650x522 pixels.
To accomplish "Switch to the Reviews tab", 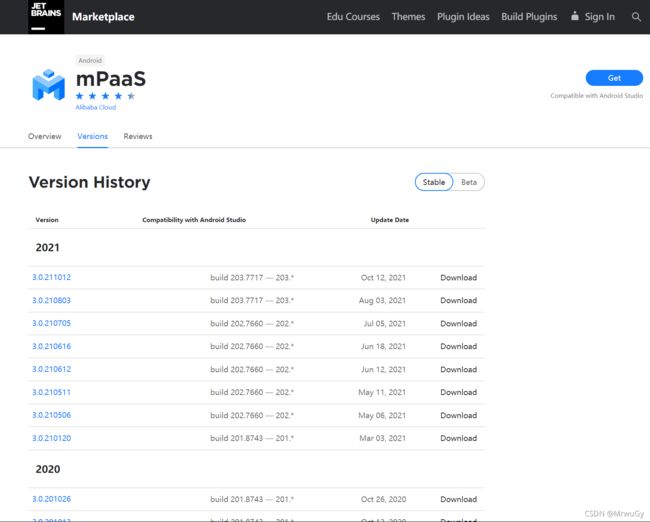I will (x=138, y=136).
